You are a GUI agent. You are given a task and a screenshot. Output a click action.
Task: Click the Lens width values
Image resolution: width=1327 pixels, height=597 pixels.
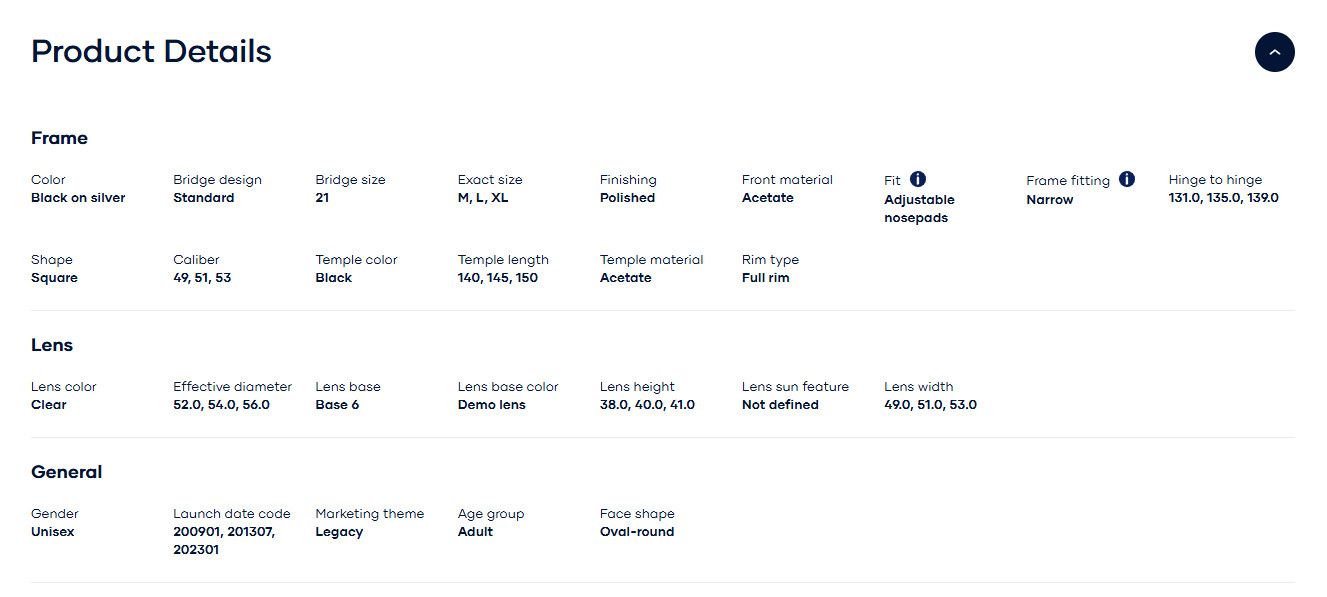tap(930, 405)
